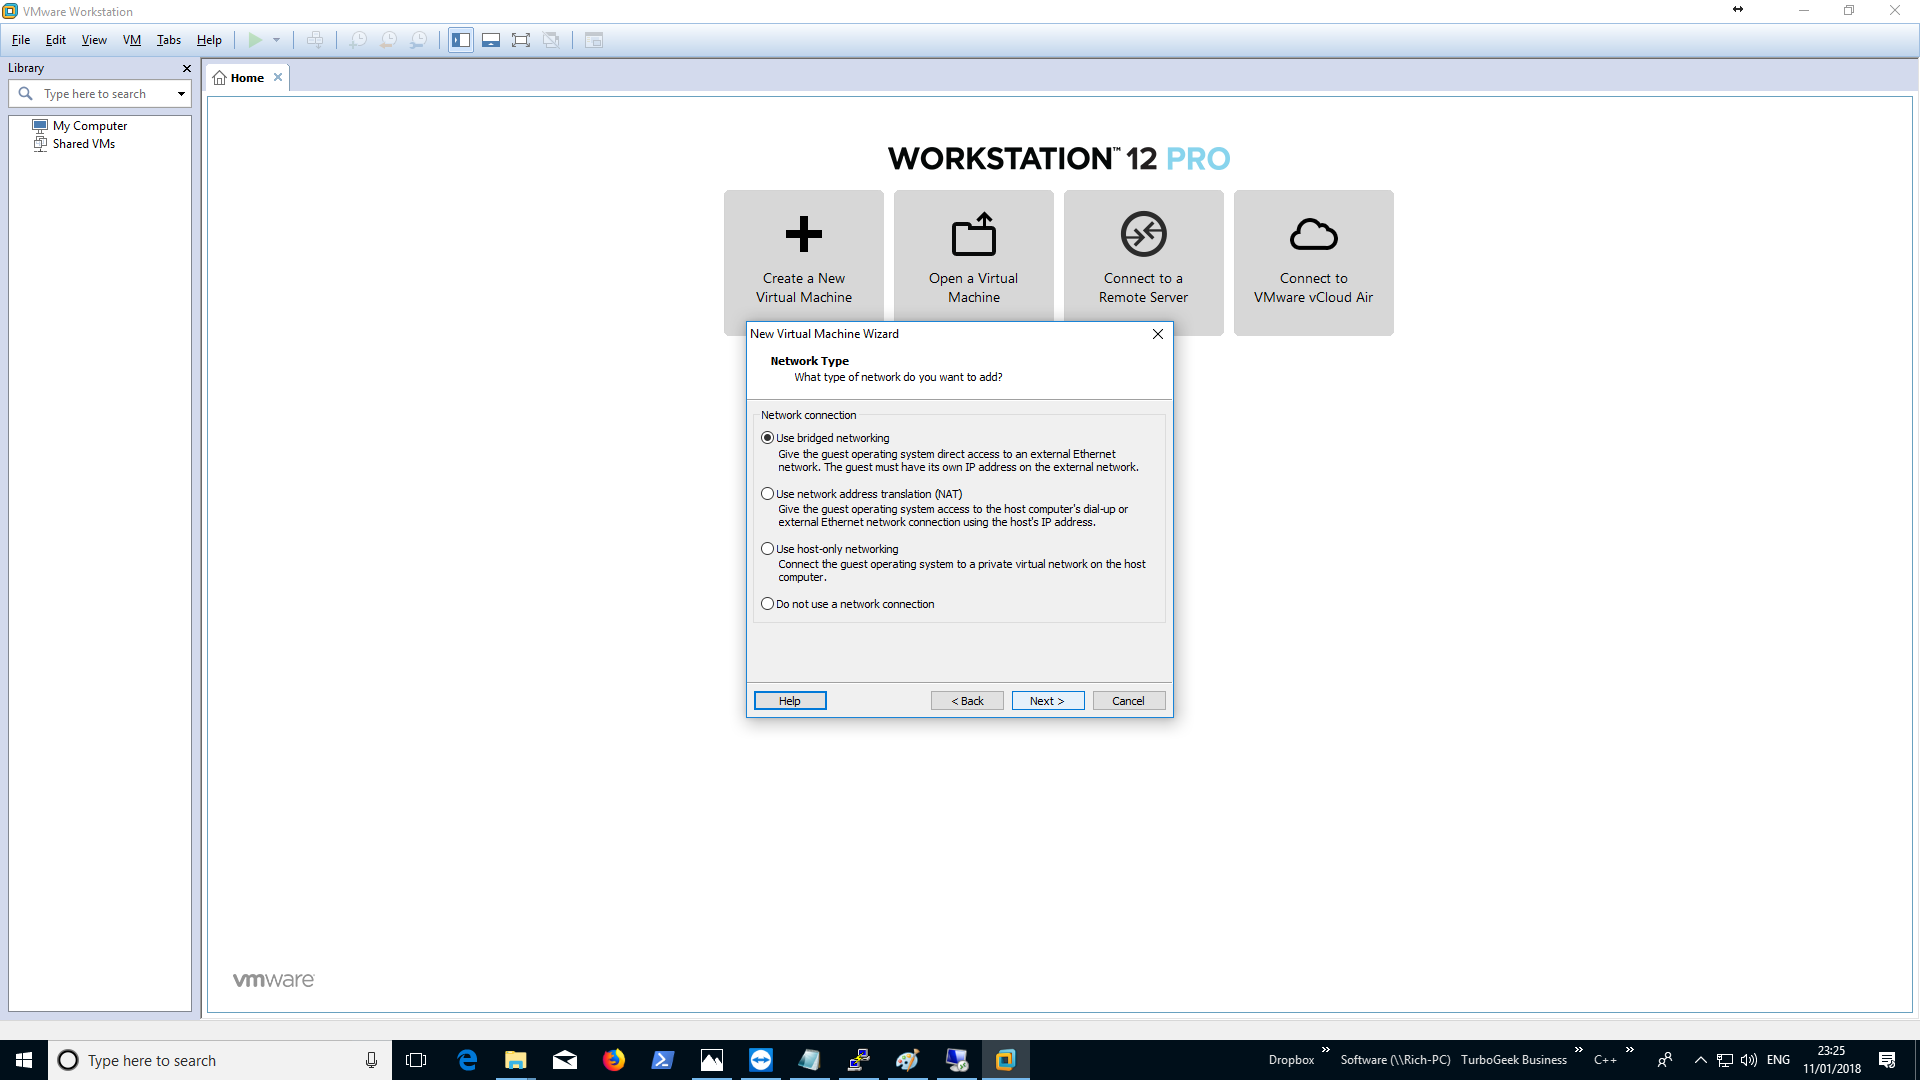Open PowerShell from the taskbar

click(663, 1060)
